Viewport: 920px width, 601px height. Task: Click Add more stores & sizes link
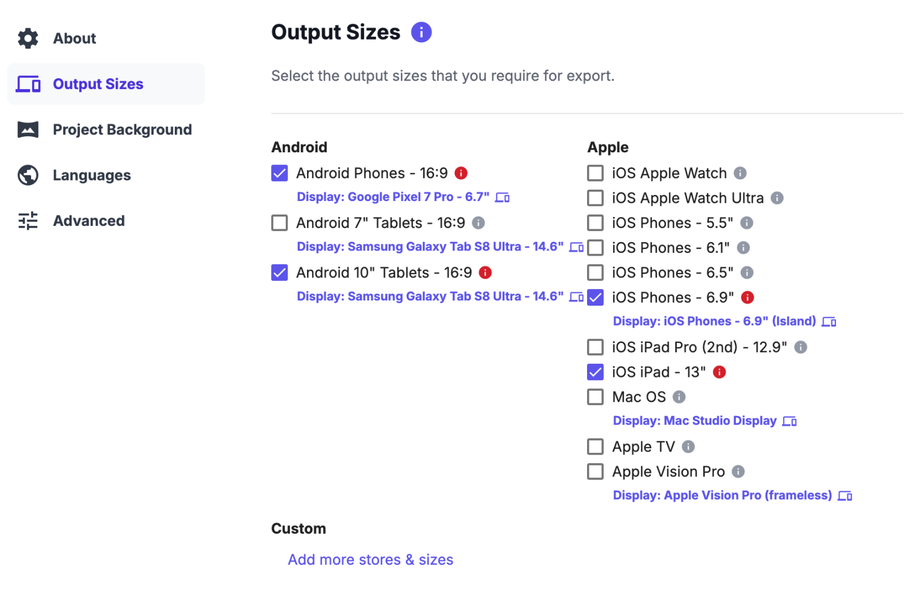[370, 560]
